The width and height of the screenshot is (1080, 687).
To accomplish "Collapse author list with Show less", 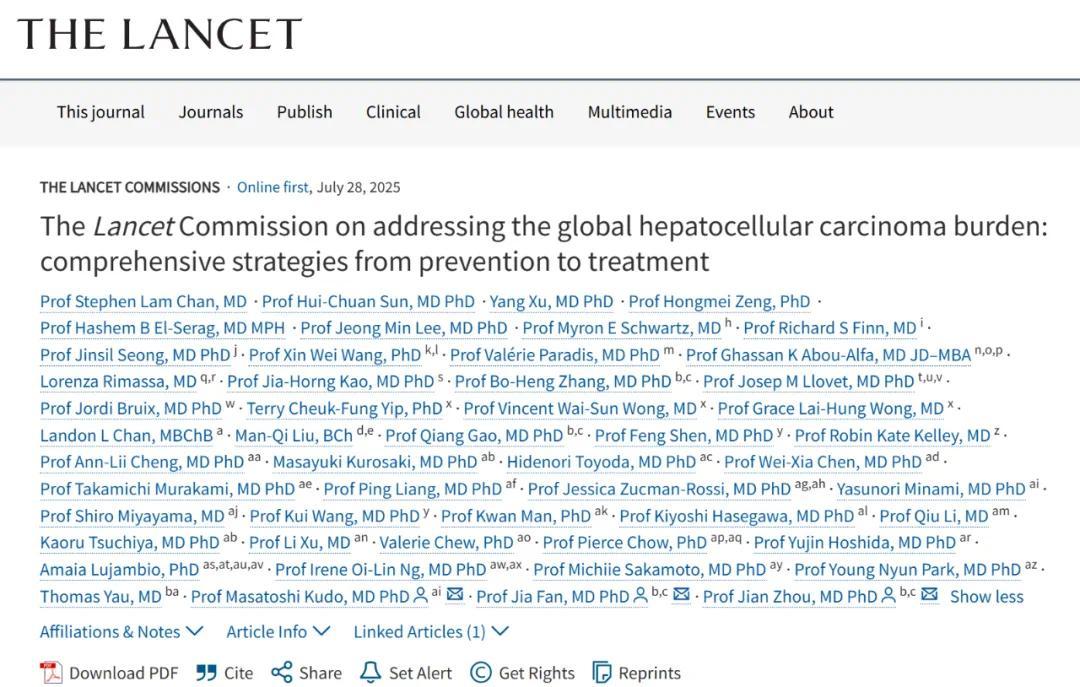I will (986, 596).
